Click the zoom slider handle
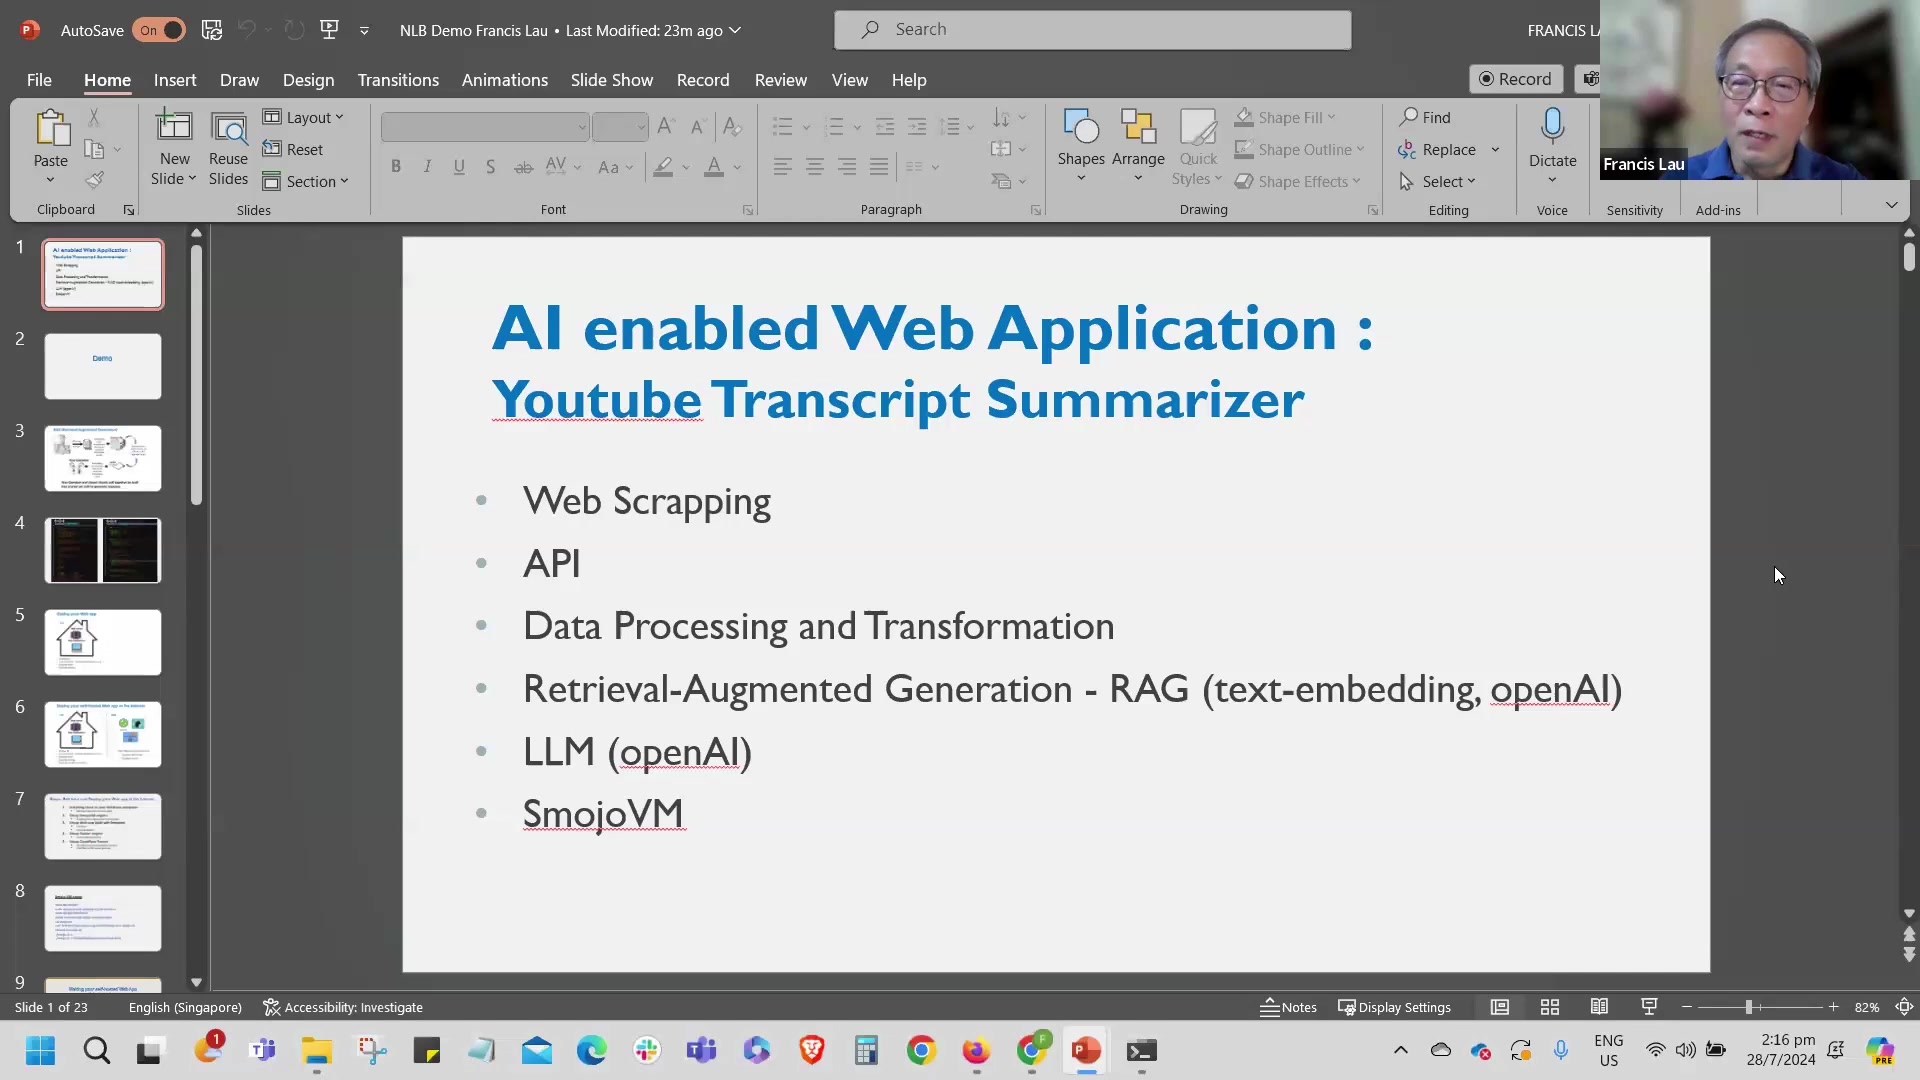Screen dimensions: 1920x1080 coord(1749,1007)
